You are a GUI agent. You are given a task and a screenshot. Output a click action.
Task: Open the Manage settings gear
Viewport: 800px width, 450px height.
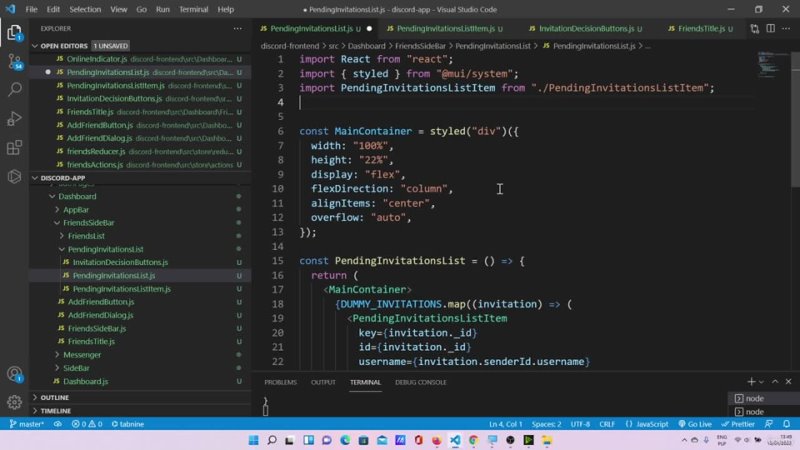tap(14, 402)
